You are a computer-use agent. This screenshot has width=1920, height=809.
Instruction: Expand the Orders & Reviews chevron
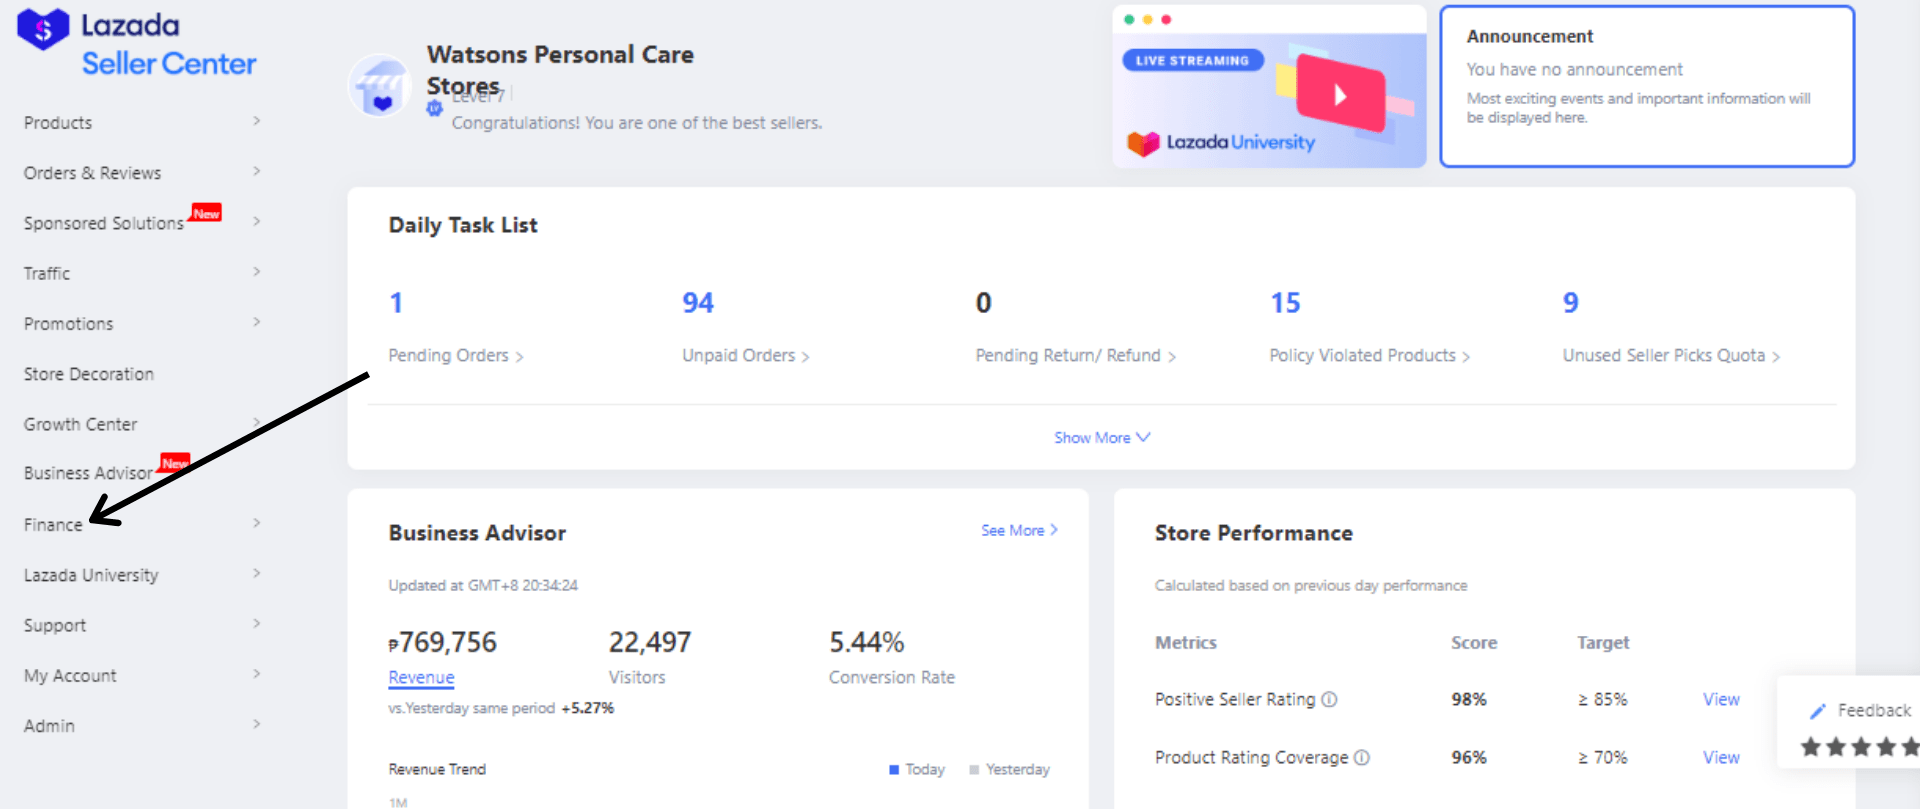pyautogui.click(x=257, y=171)
